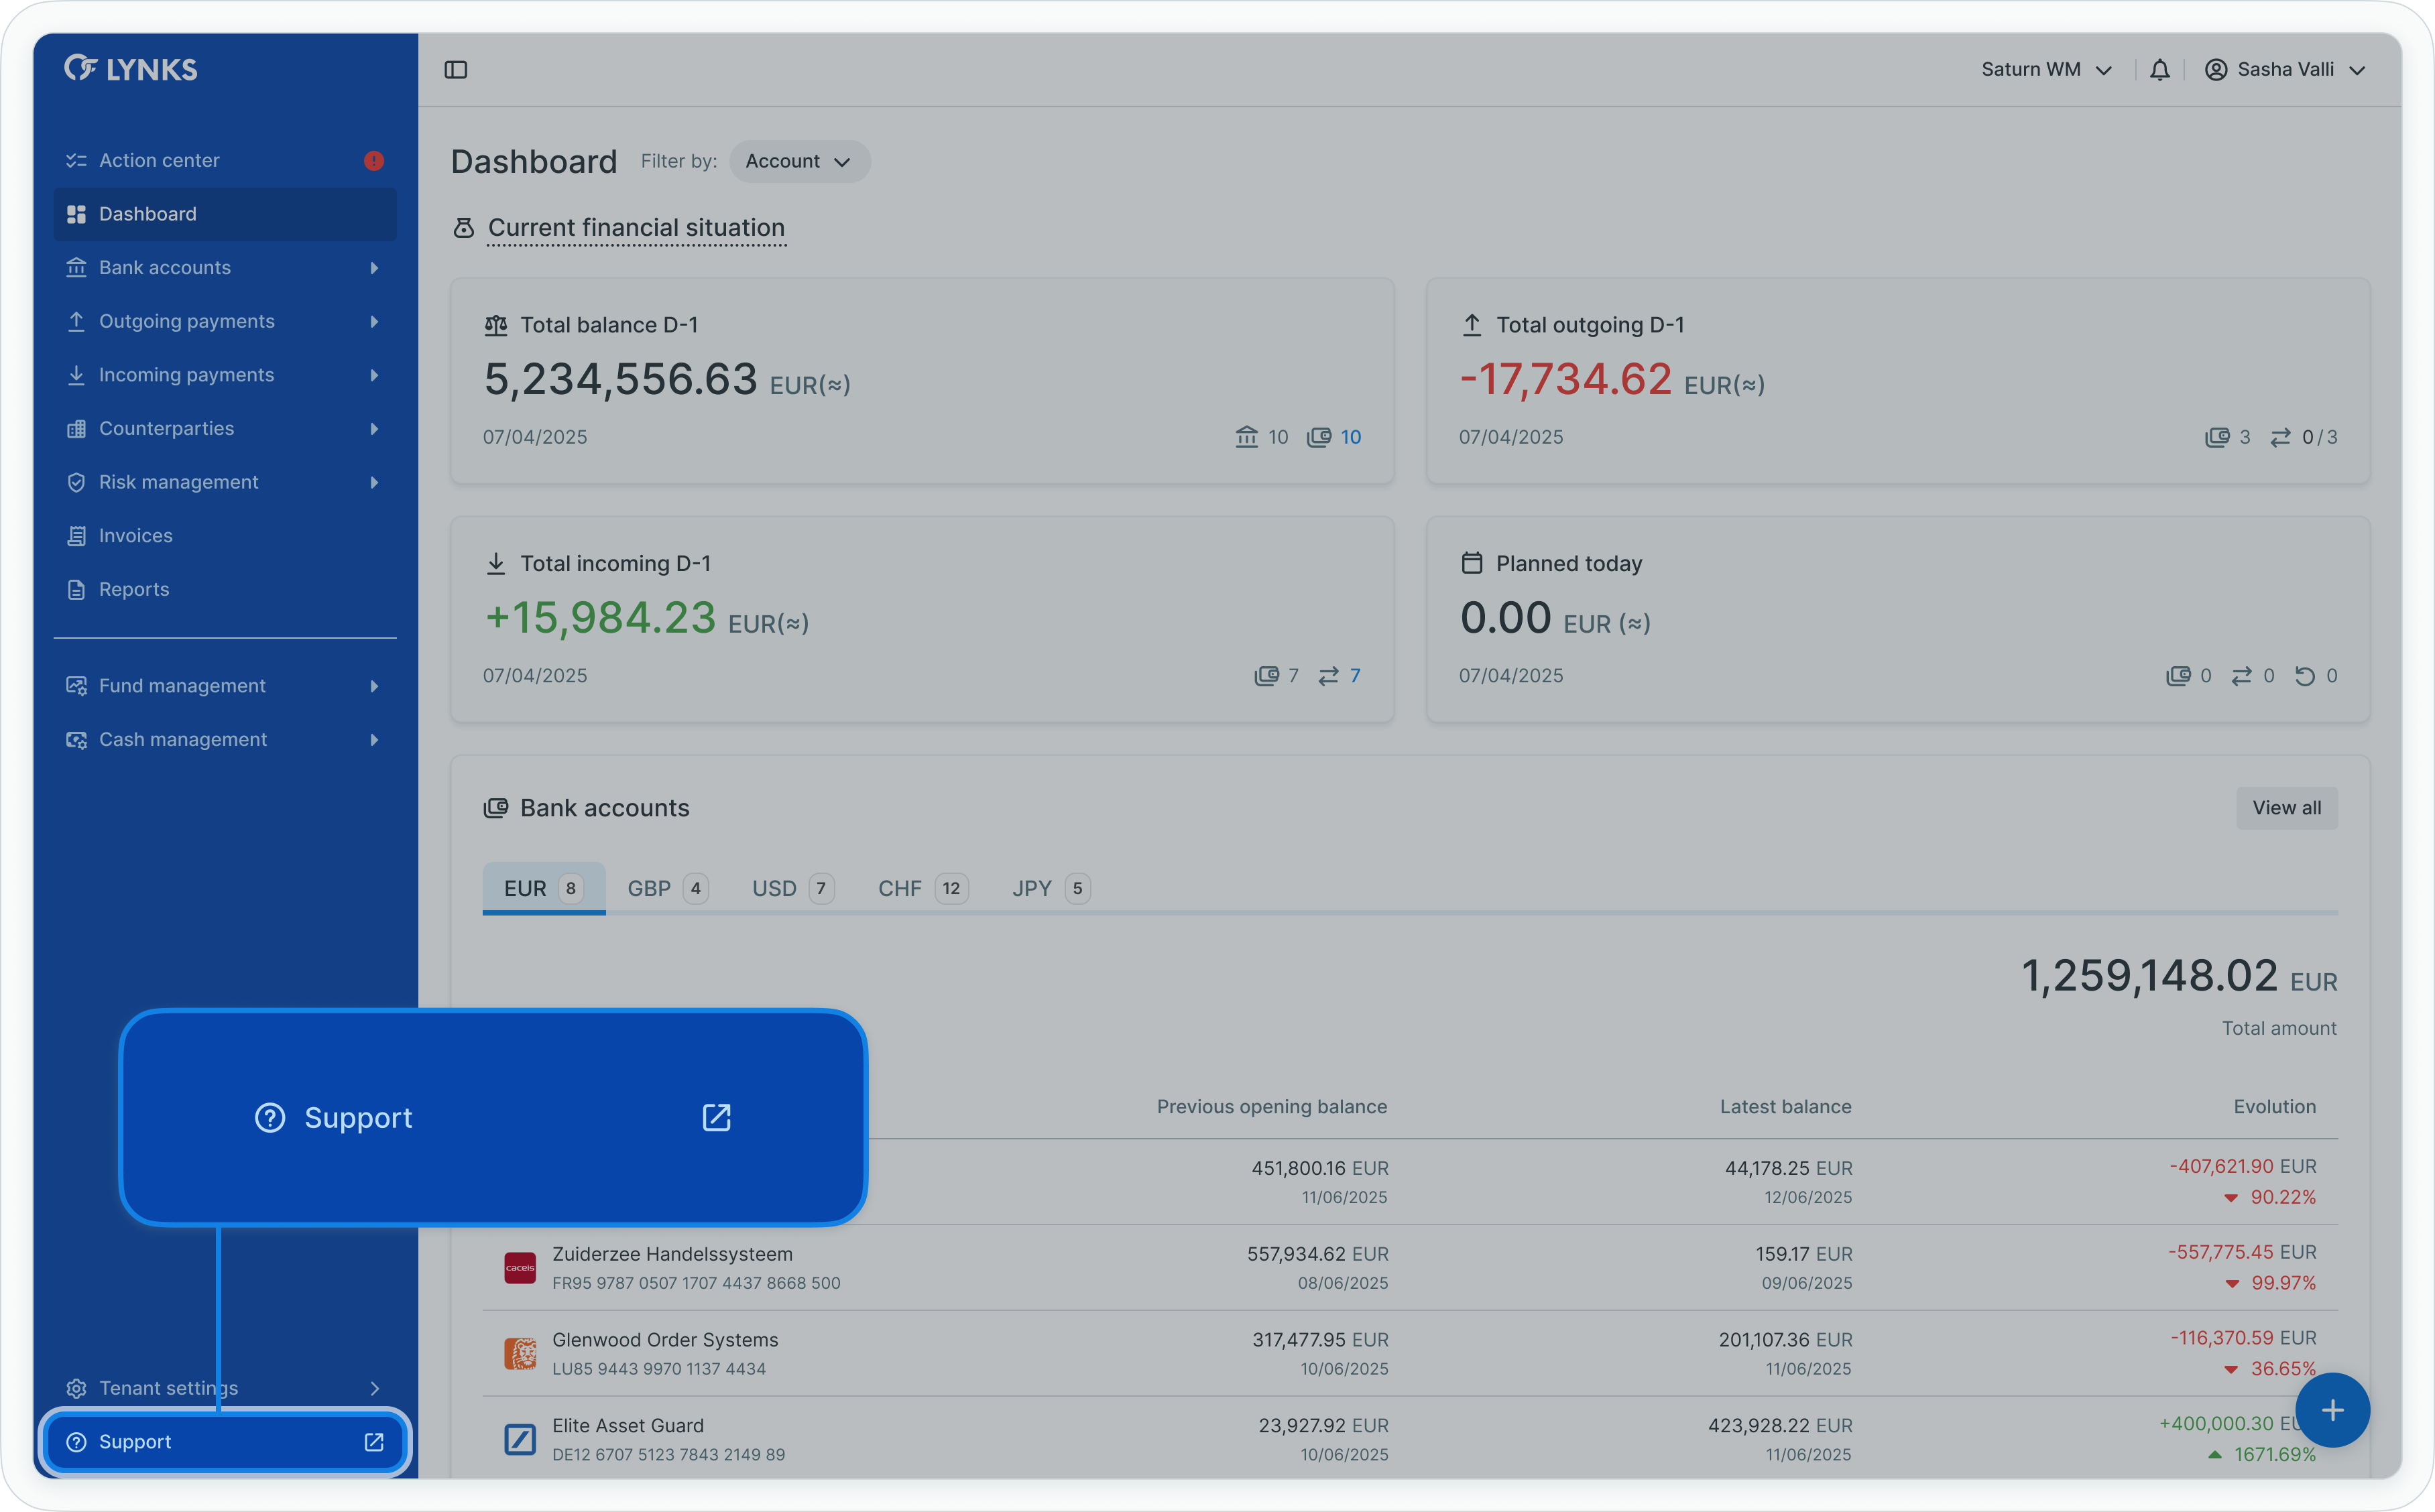Open Action center alert badge
Image resolution: width=2435 pixels, height=1512 pixels.
374,161
